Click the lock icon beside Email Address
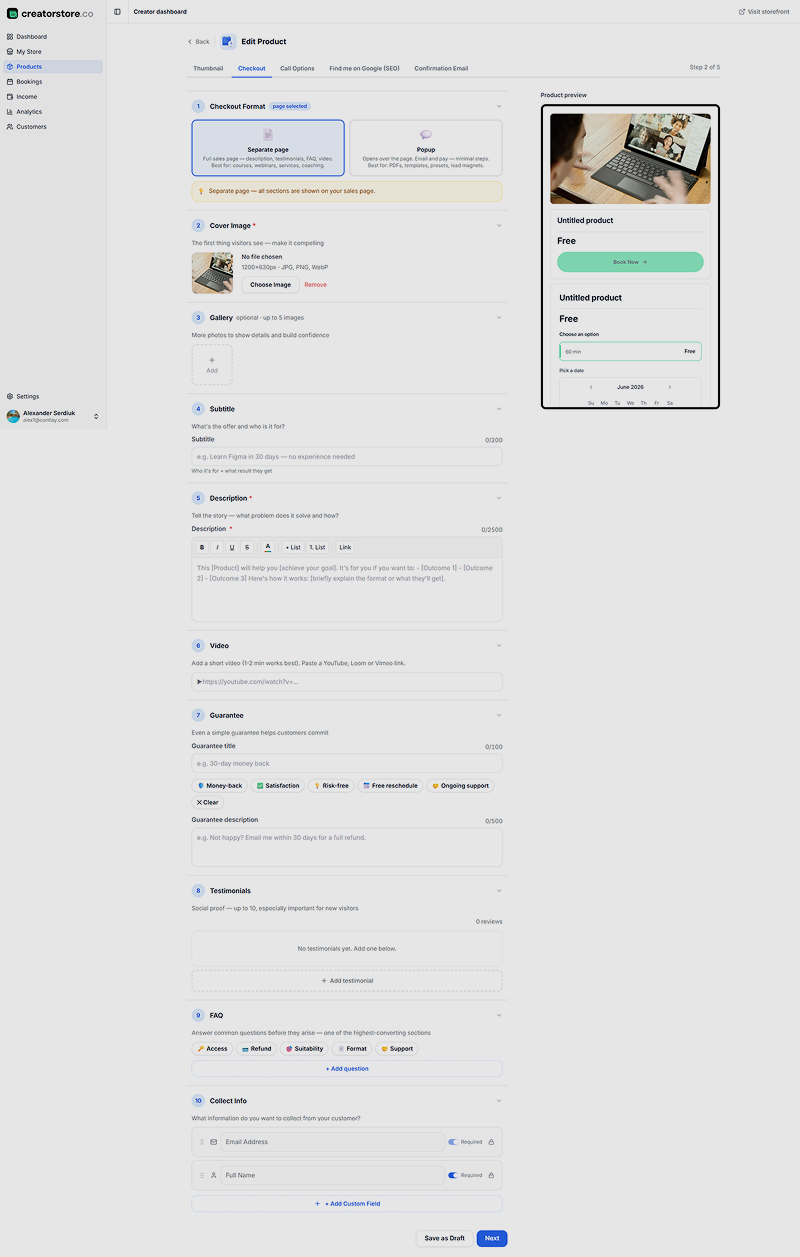800x1257 pixels. click(491, 1142)
